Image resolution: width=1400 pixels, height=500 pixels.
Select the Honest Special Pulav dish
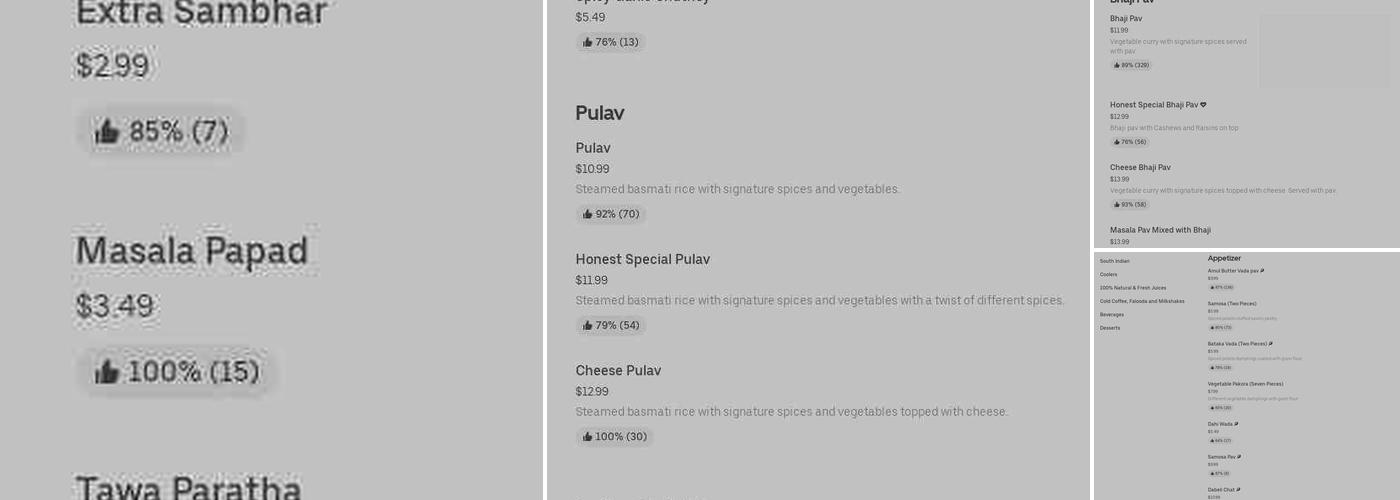[x=642, y=260]
